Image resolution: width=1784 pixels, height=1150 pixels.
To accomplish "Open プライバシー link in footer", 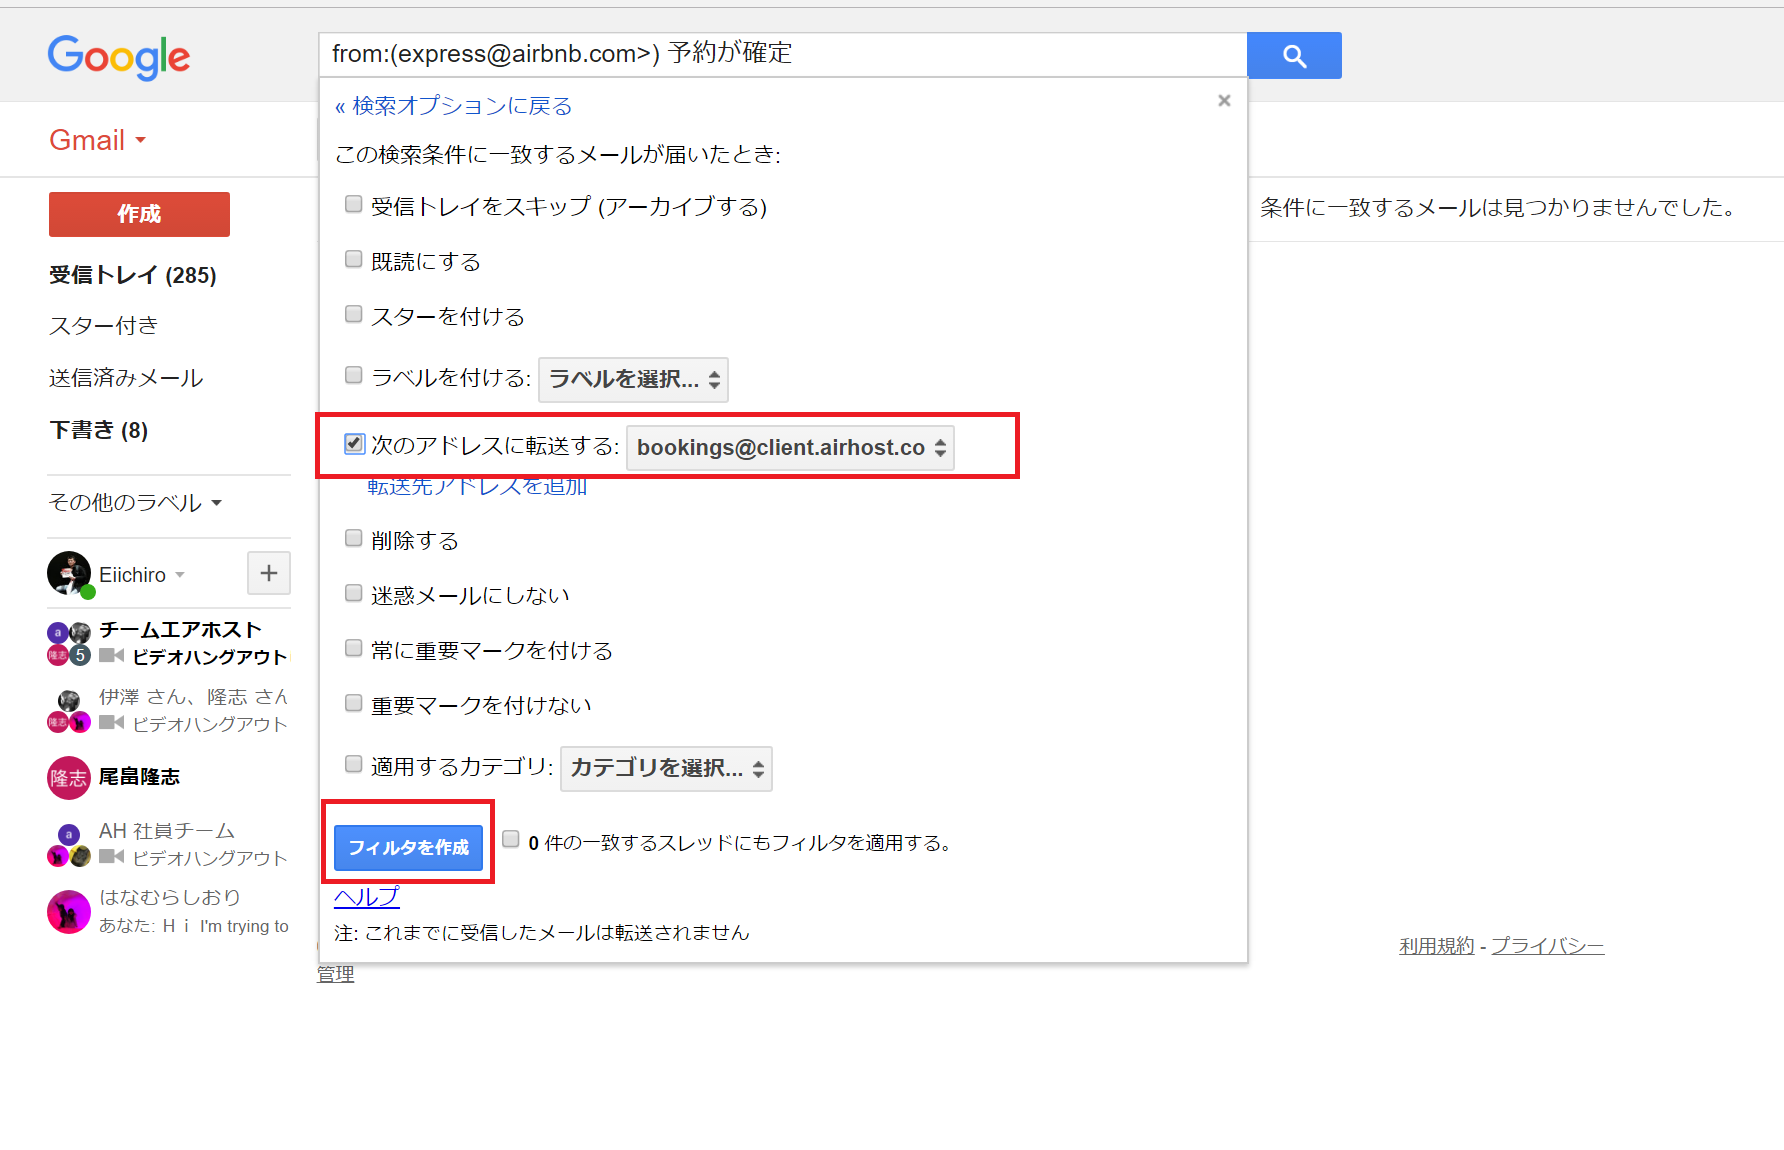I will [x=1548, y=946].
